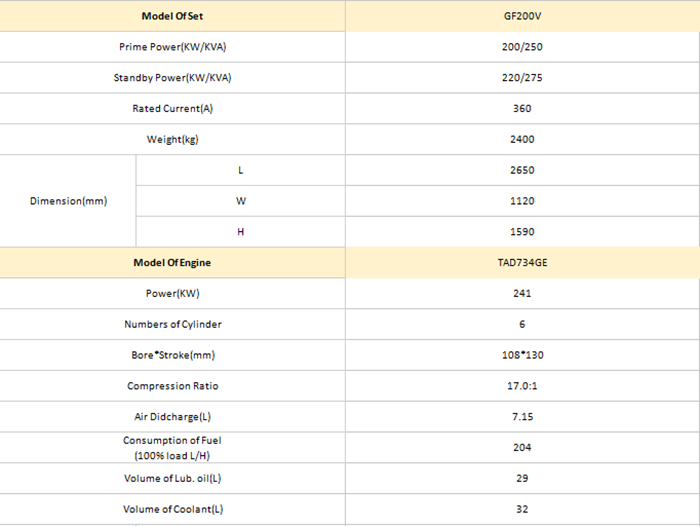700x526 pixels.
Task: Click the 108*130 bore stroke value
Action: (x=522, y=355)
